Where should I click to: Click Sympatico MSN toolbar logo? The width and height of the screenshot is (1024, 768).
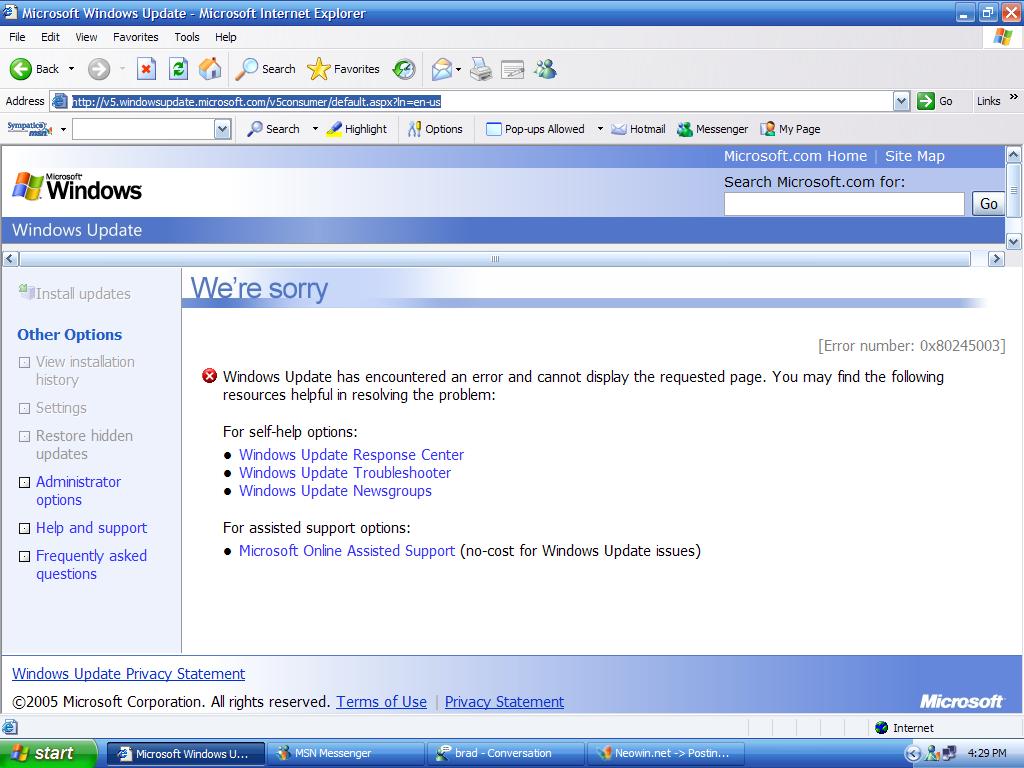click(x=29, y=129)
